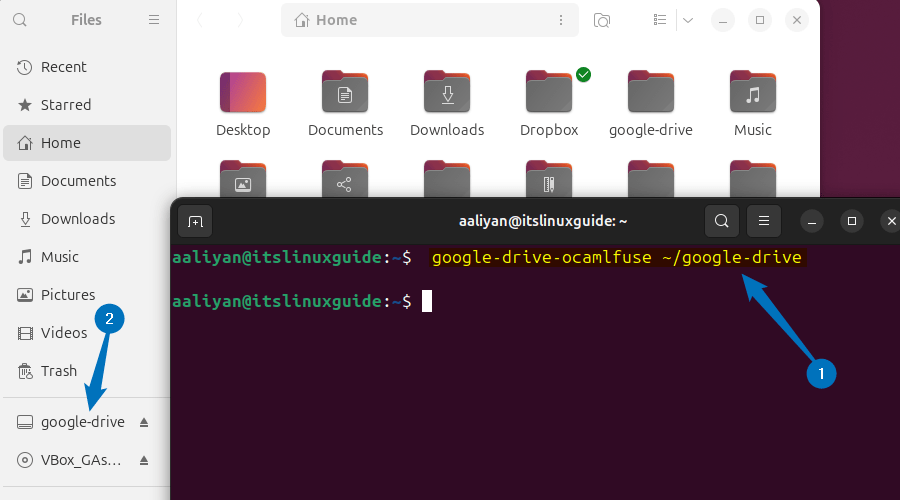Switch Files to list view
The image size is (900, 500).
click(x=660, y=20)
